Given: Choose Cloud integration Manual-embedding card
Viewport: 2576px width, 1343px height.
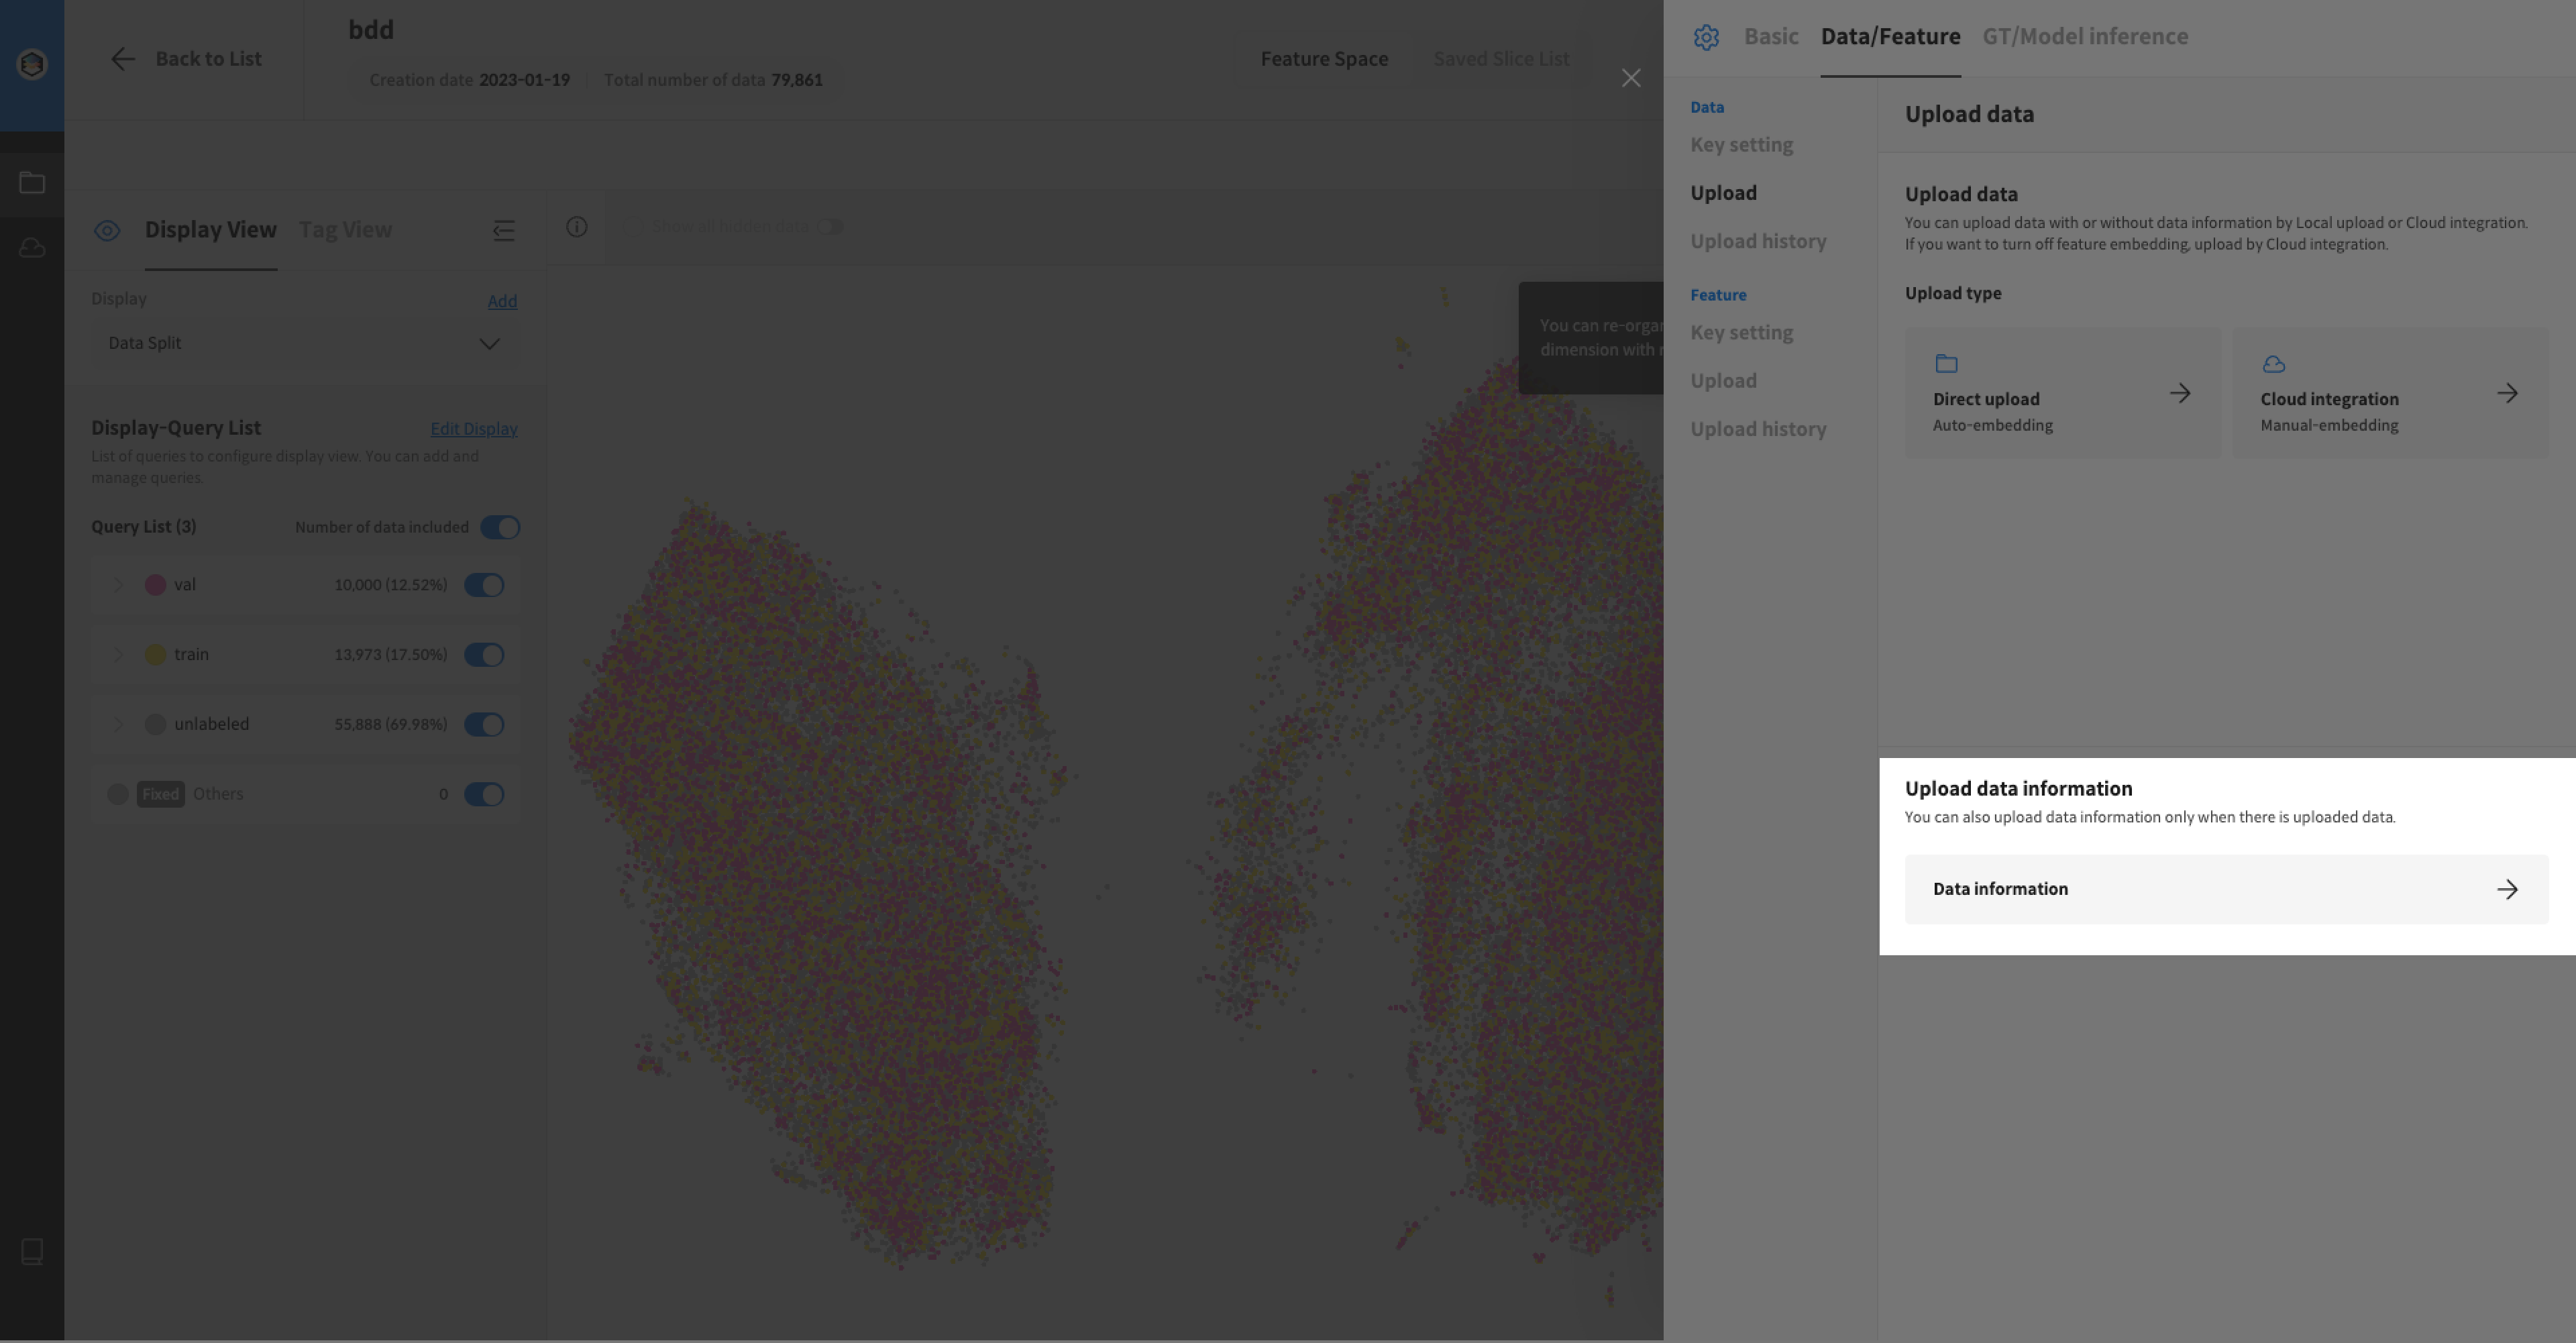Looking at the screenshot, I should coord(2390,393).
